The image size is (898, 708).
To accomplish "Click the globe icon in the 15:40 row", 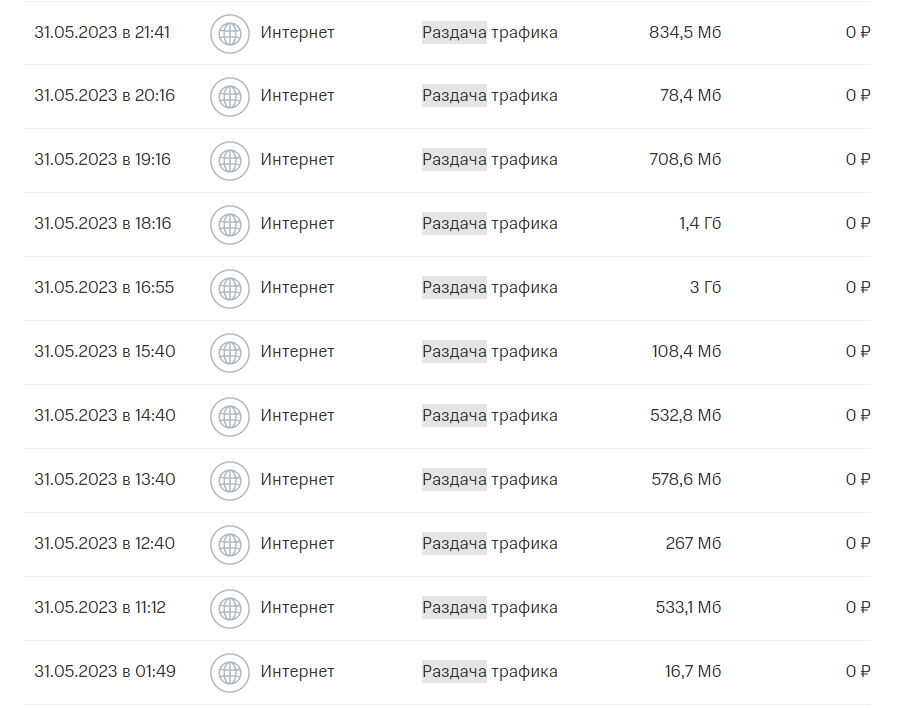I will point(230,353).
